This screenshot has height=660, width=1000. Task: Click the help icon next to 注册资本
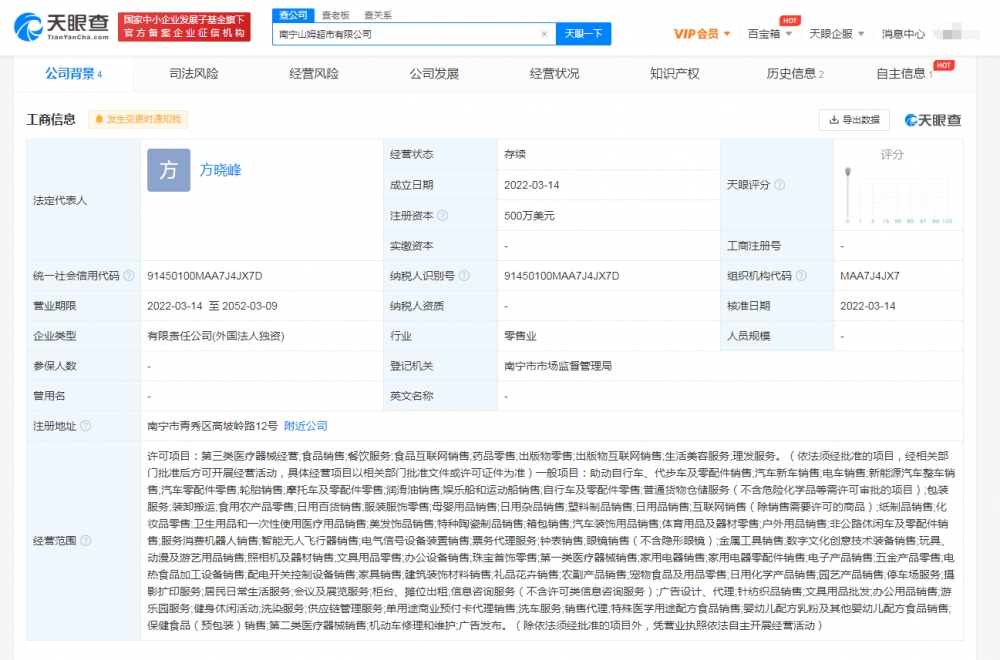[x=443, y=216]
